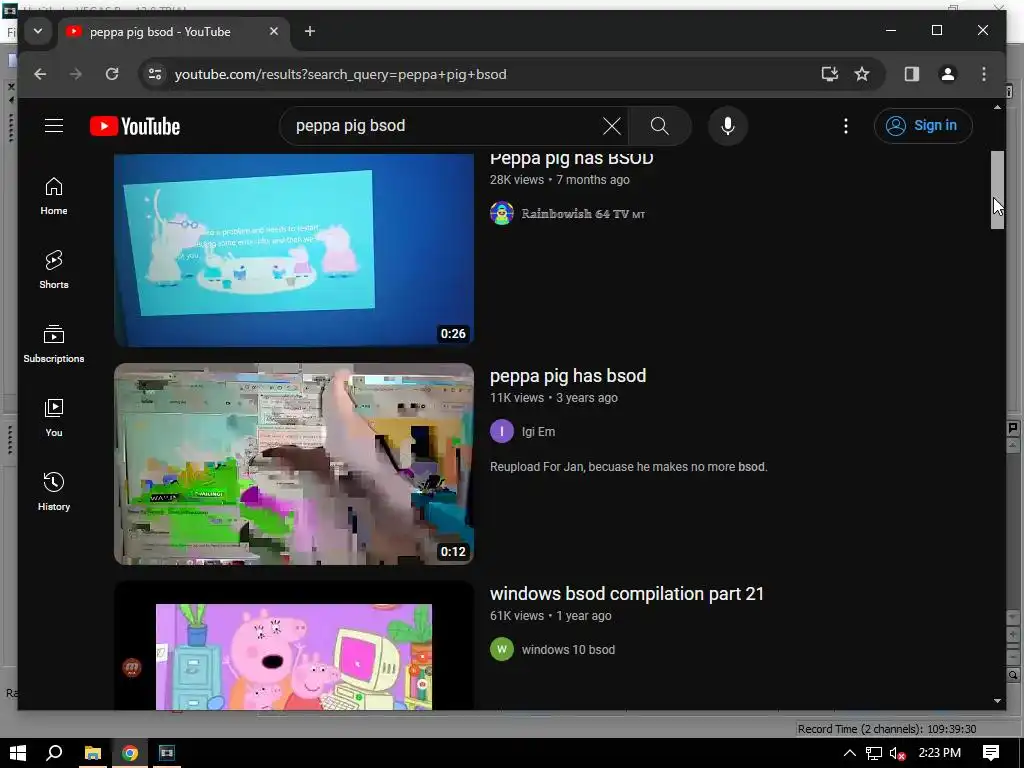This screenshot has width=1024, height=768.
Task: Click the scrollbar up arrow
Action: [x=997, y=107]
